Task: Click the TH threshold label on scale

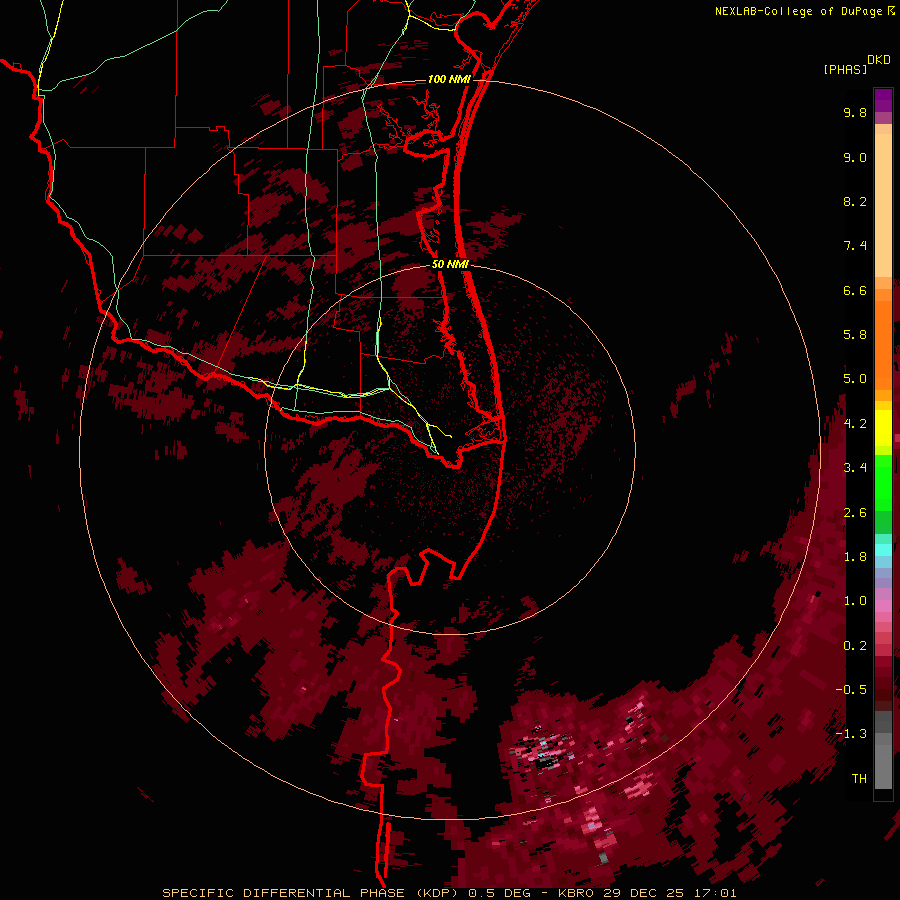Action: (x=859, y=779)
